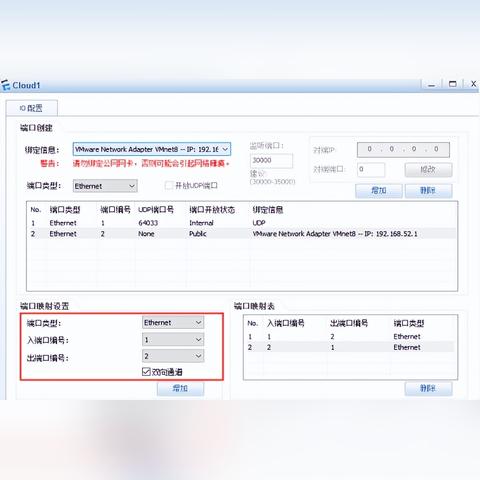Click the 删除 button under the mapping table
This screenshot has height=480, width=480.
click(x=428, y=388)
